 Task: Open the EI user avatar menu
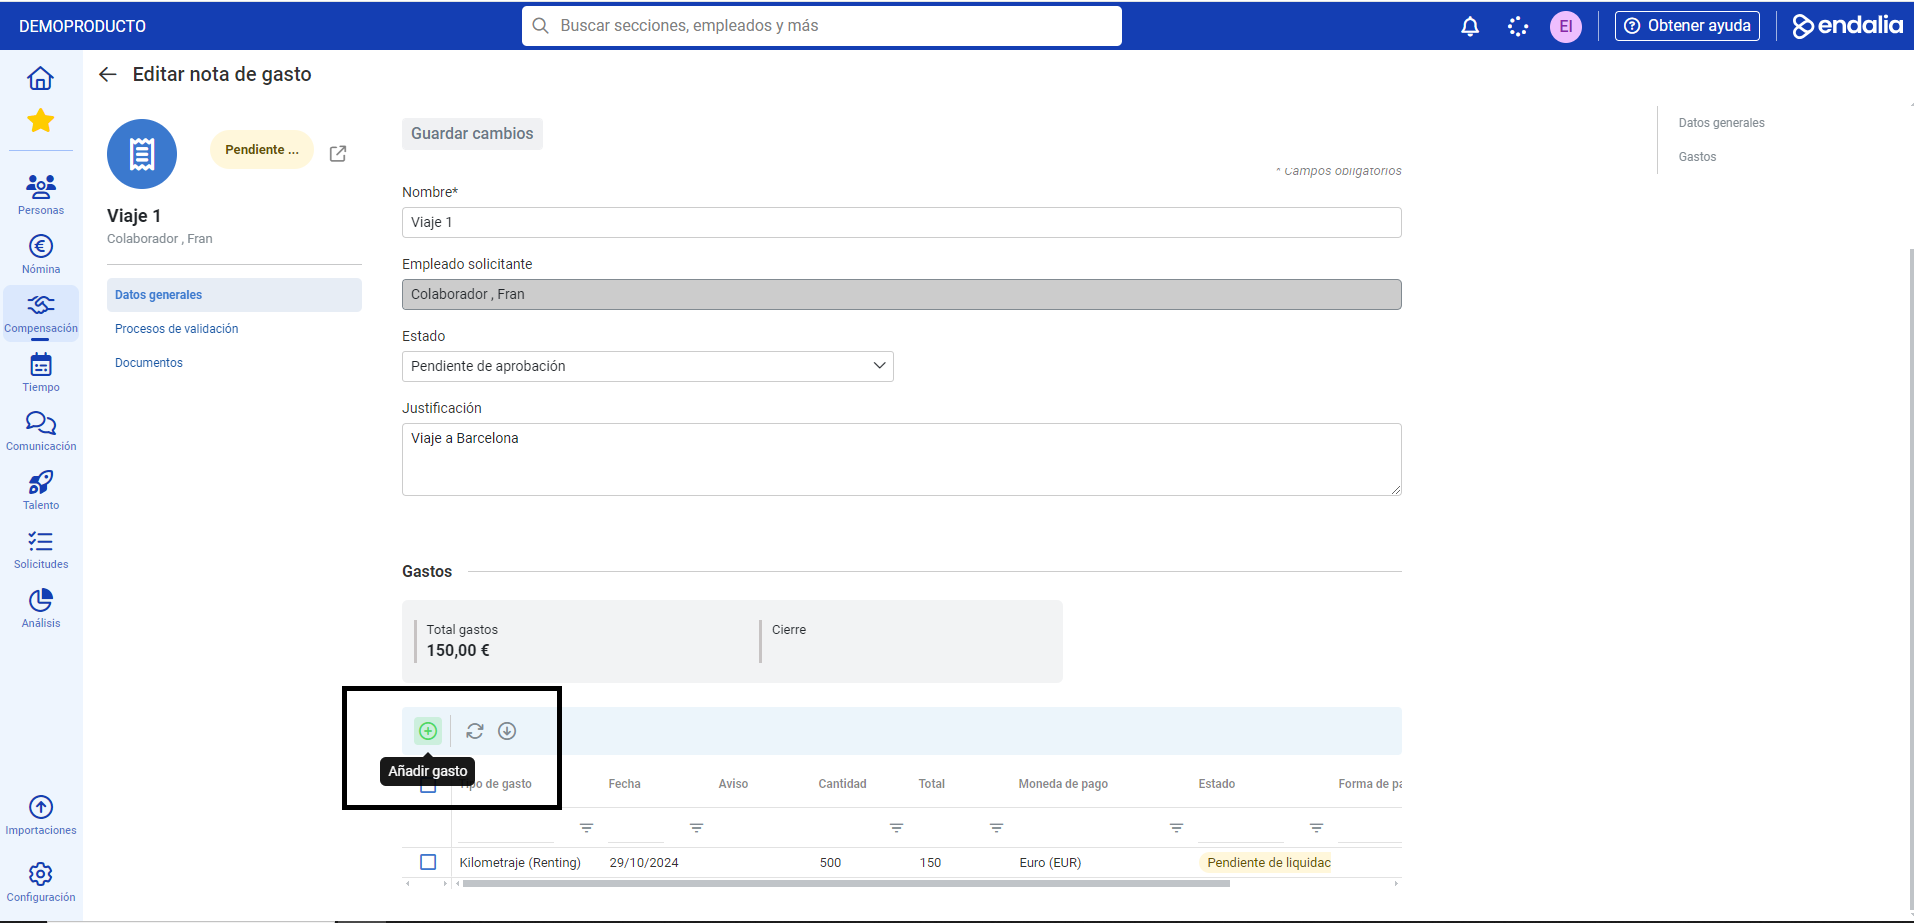pos(1566,27)
